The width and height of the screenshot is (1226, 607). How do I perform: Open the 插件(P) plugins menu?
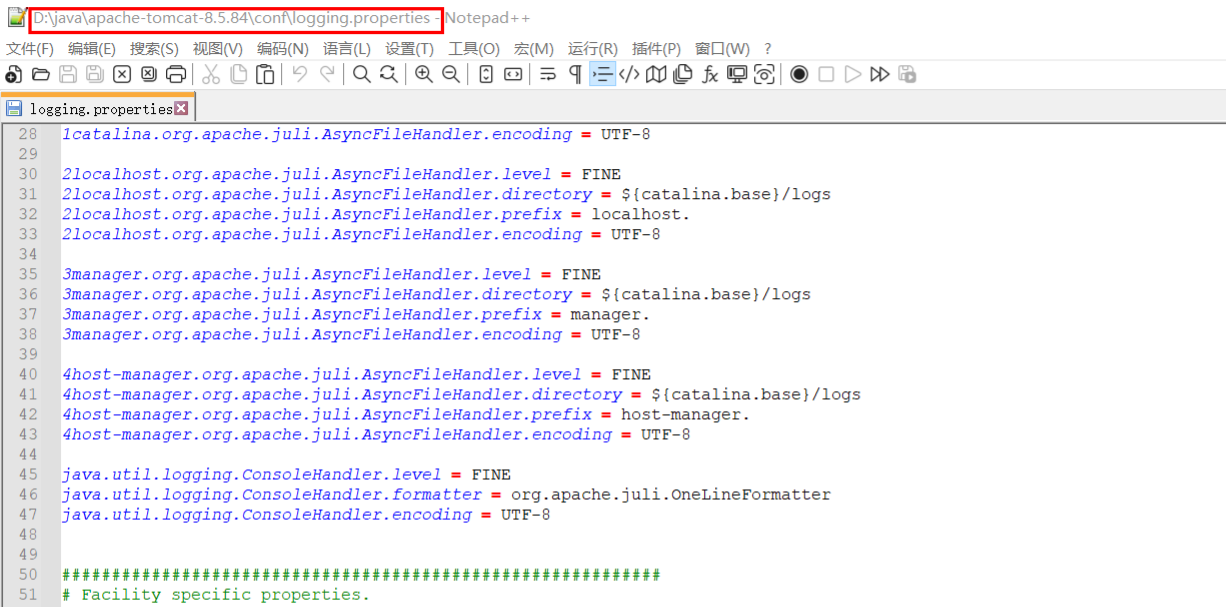(x=657, y=48)
